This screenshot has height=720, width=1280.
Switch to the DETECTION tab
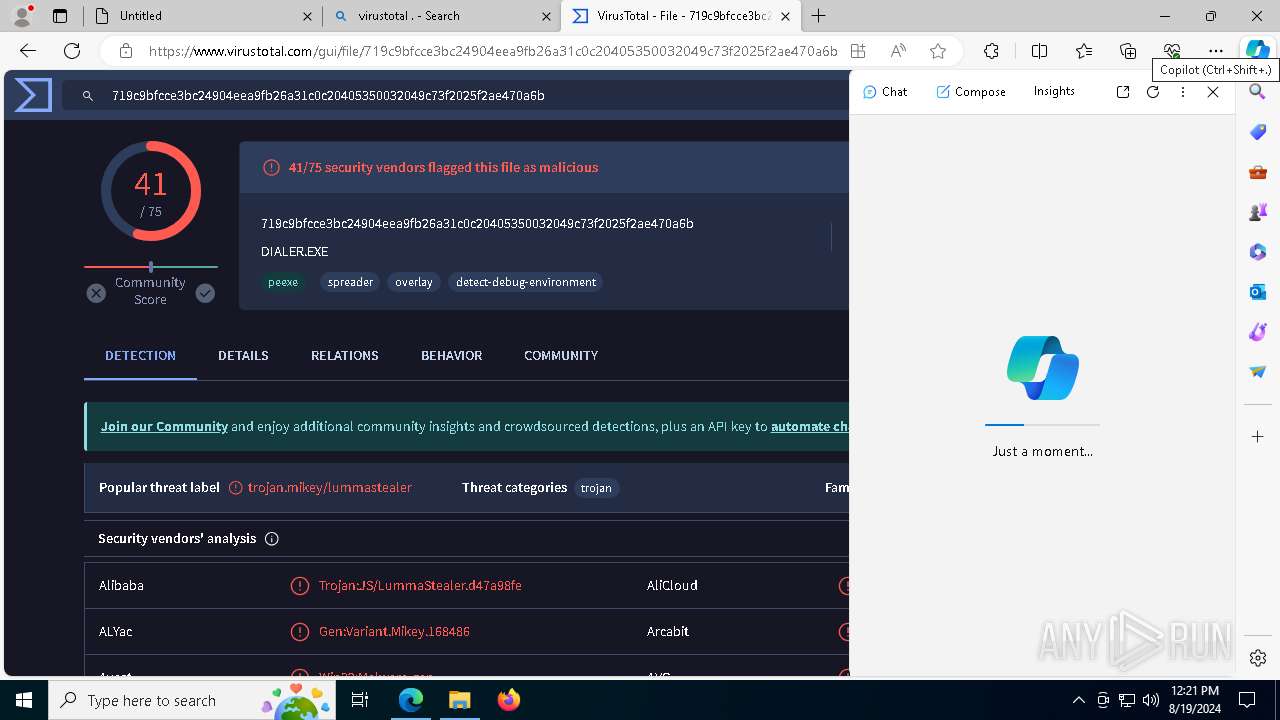click(140, 355)
